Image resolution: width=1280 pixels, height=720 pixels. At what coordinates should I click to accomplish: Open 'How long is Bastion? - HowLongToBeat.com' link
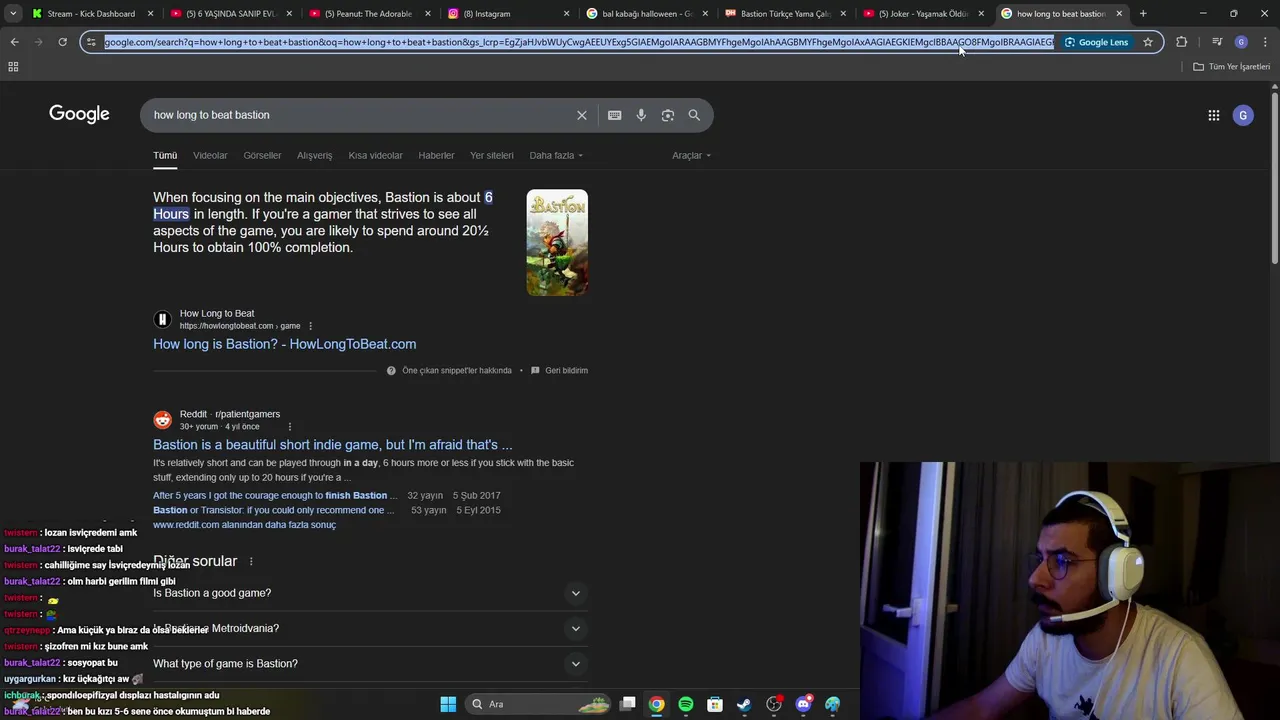point(285,344)
